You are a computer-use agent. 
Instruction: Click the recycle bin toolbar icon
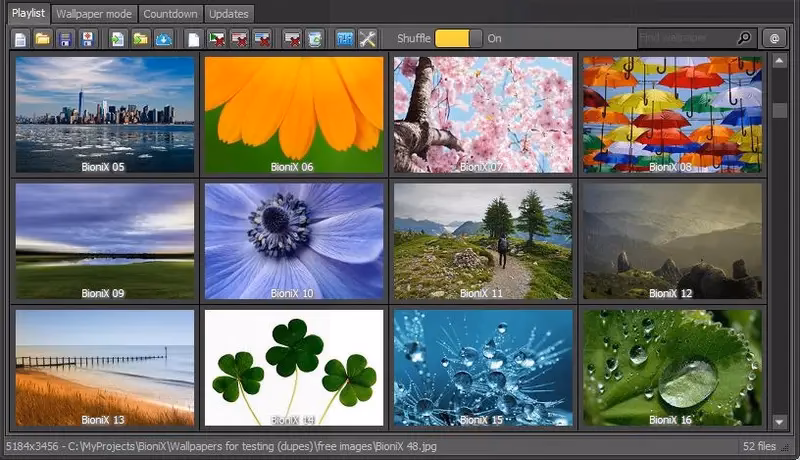point(315,39)
